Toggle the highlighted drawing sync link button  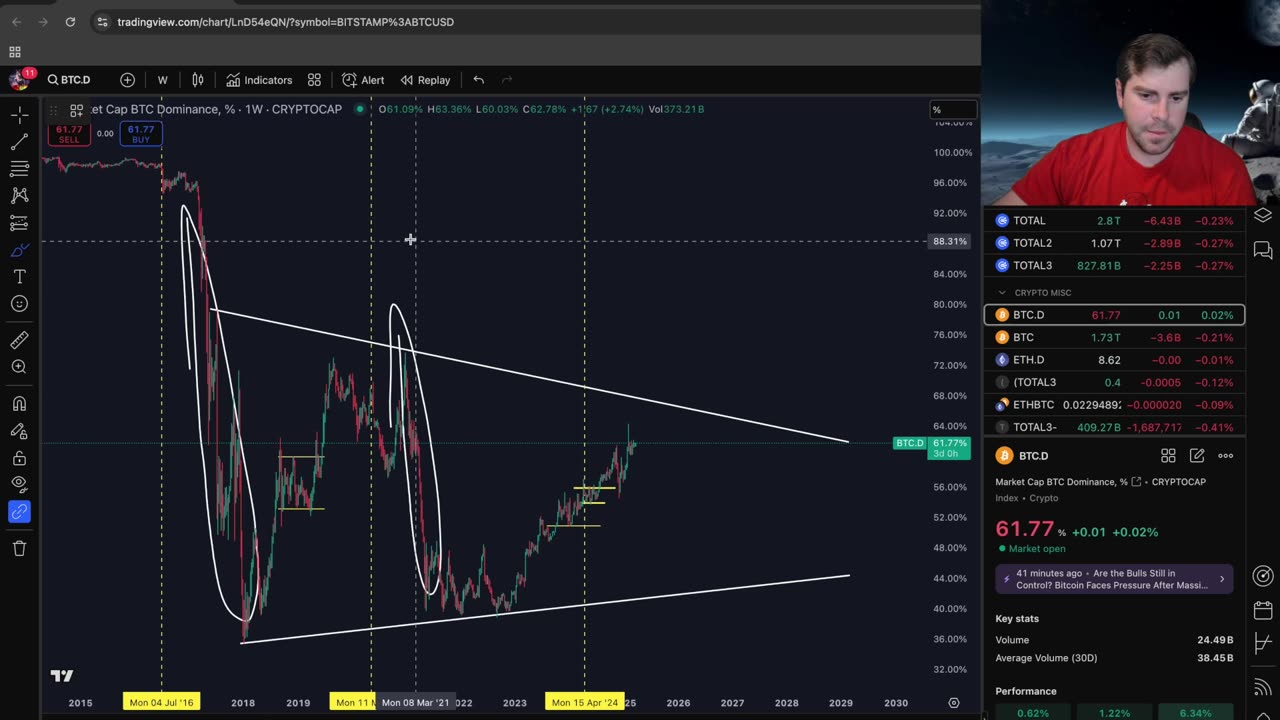click(x=19, y=512)
